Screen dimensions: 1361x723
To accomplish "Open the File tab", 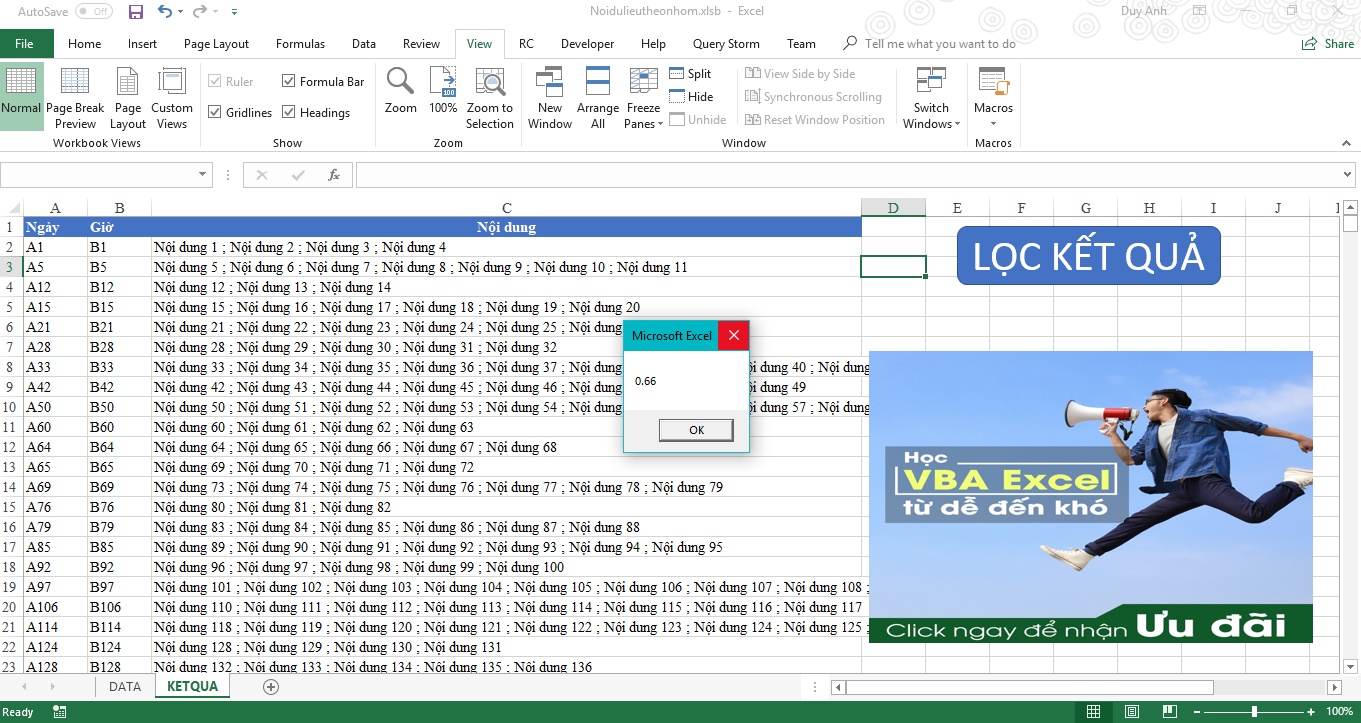I will [24, 44].
